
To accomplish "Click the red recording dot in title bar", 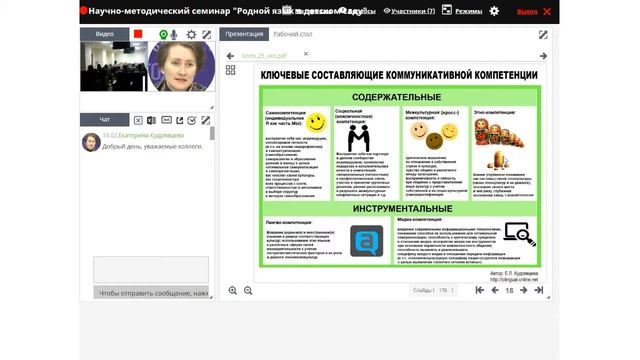I will tap(84, 11).
